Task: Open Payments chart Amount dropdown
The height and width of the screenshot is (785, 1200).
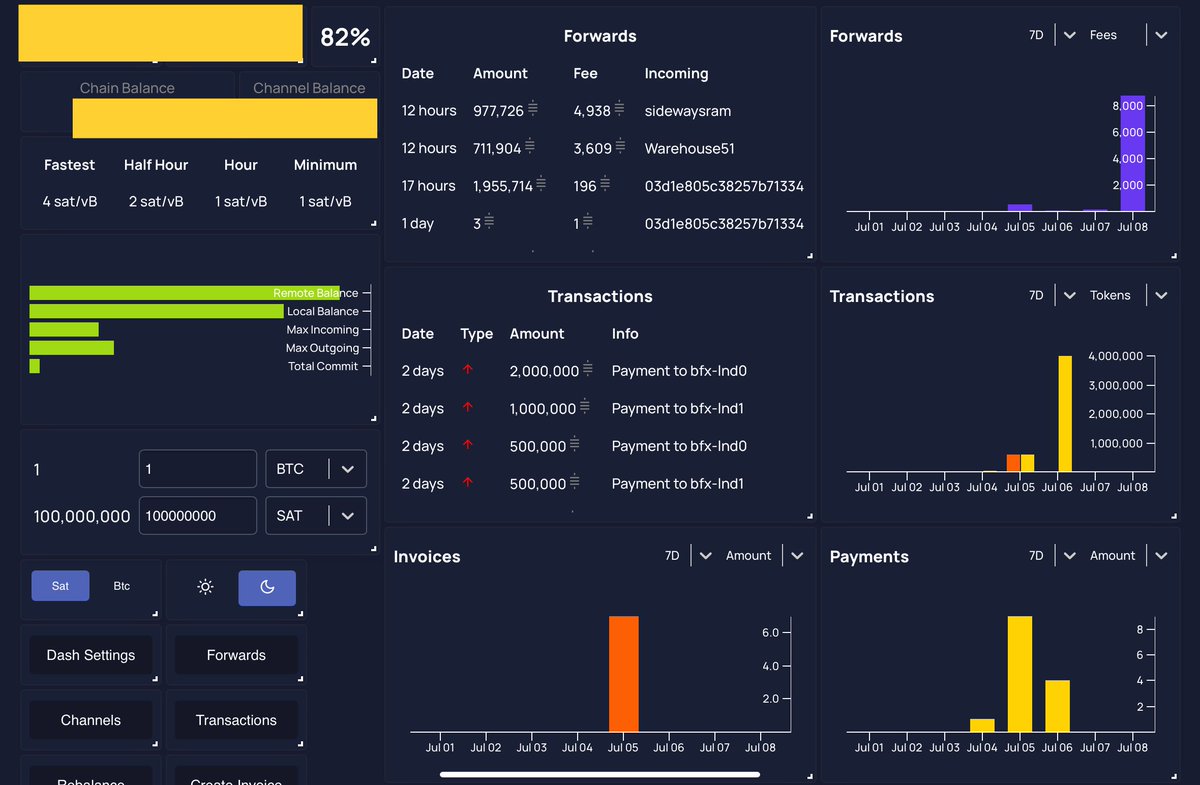Action: coord(1127,555)
